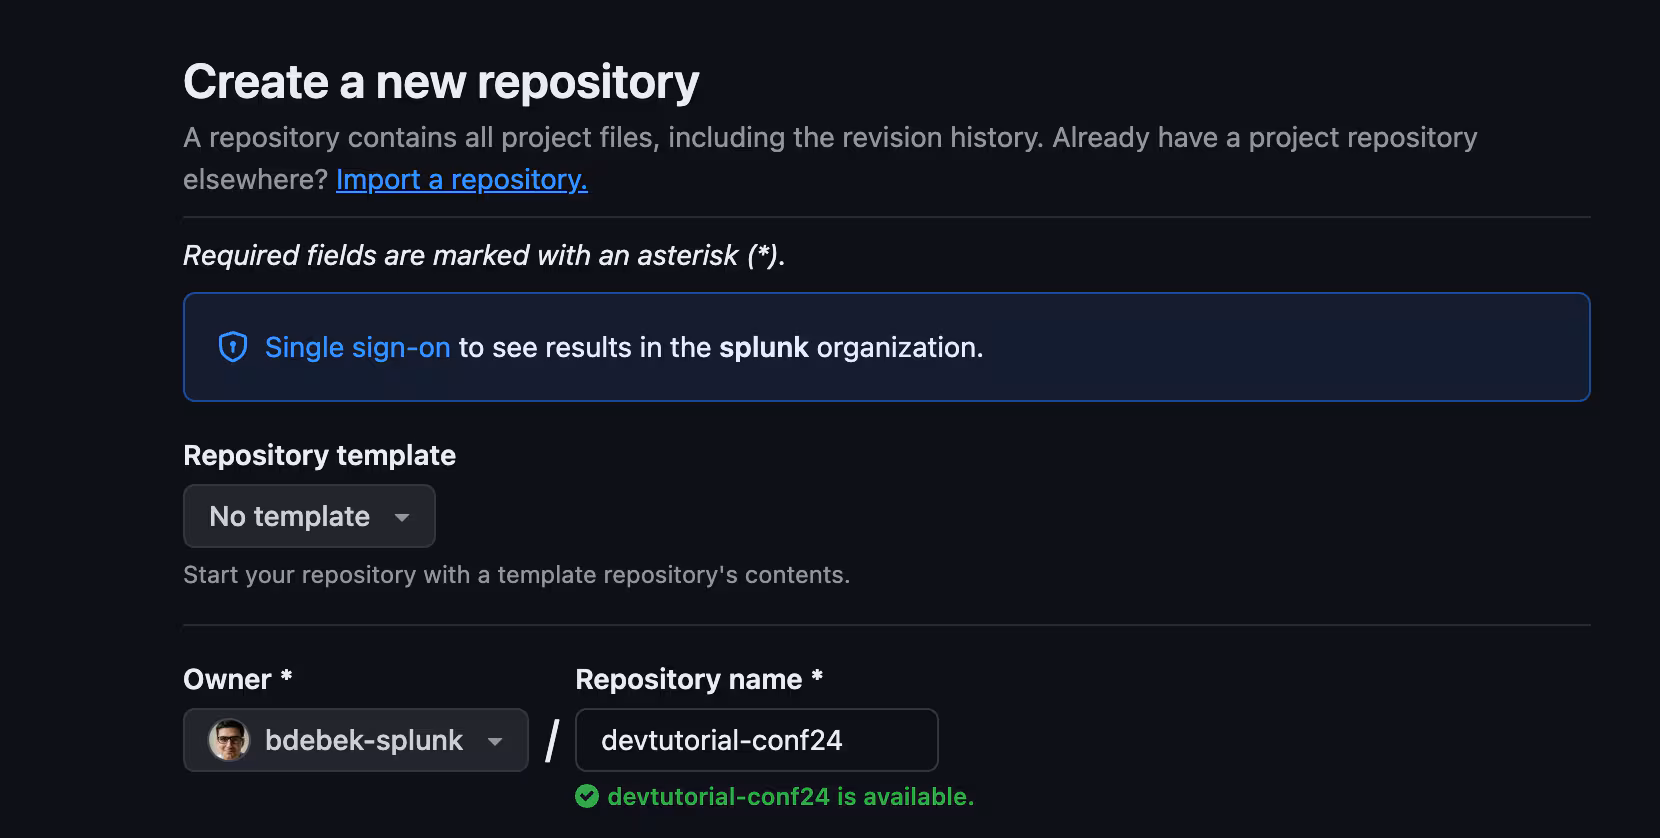Click the green checkmark availability icon
The height and width of the screenshot is (838, 1660).
tap(587, 796)
